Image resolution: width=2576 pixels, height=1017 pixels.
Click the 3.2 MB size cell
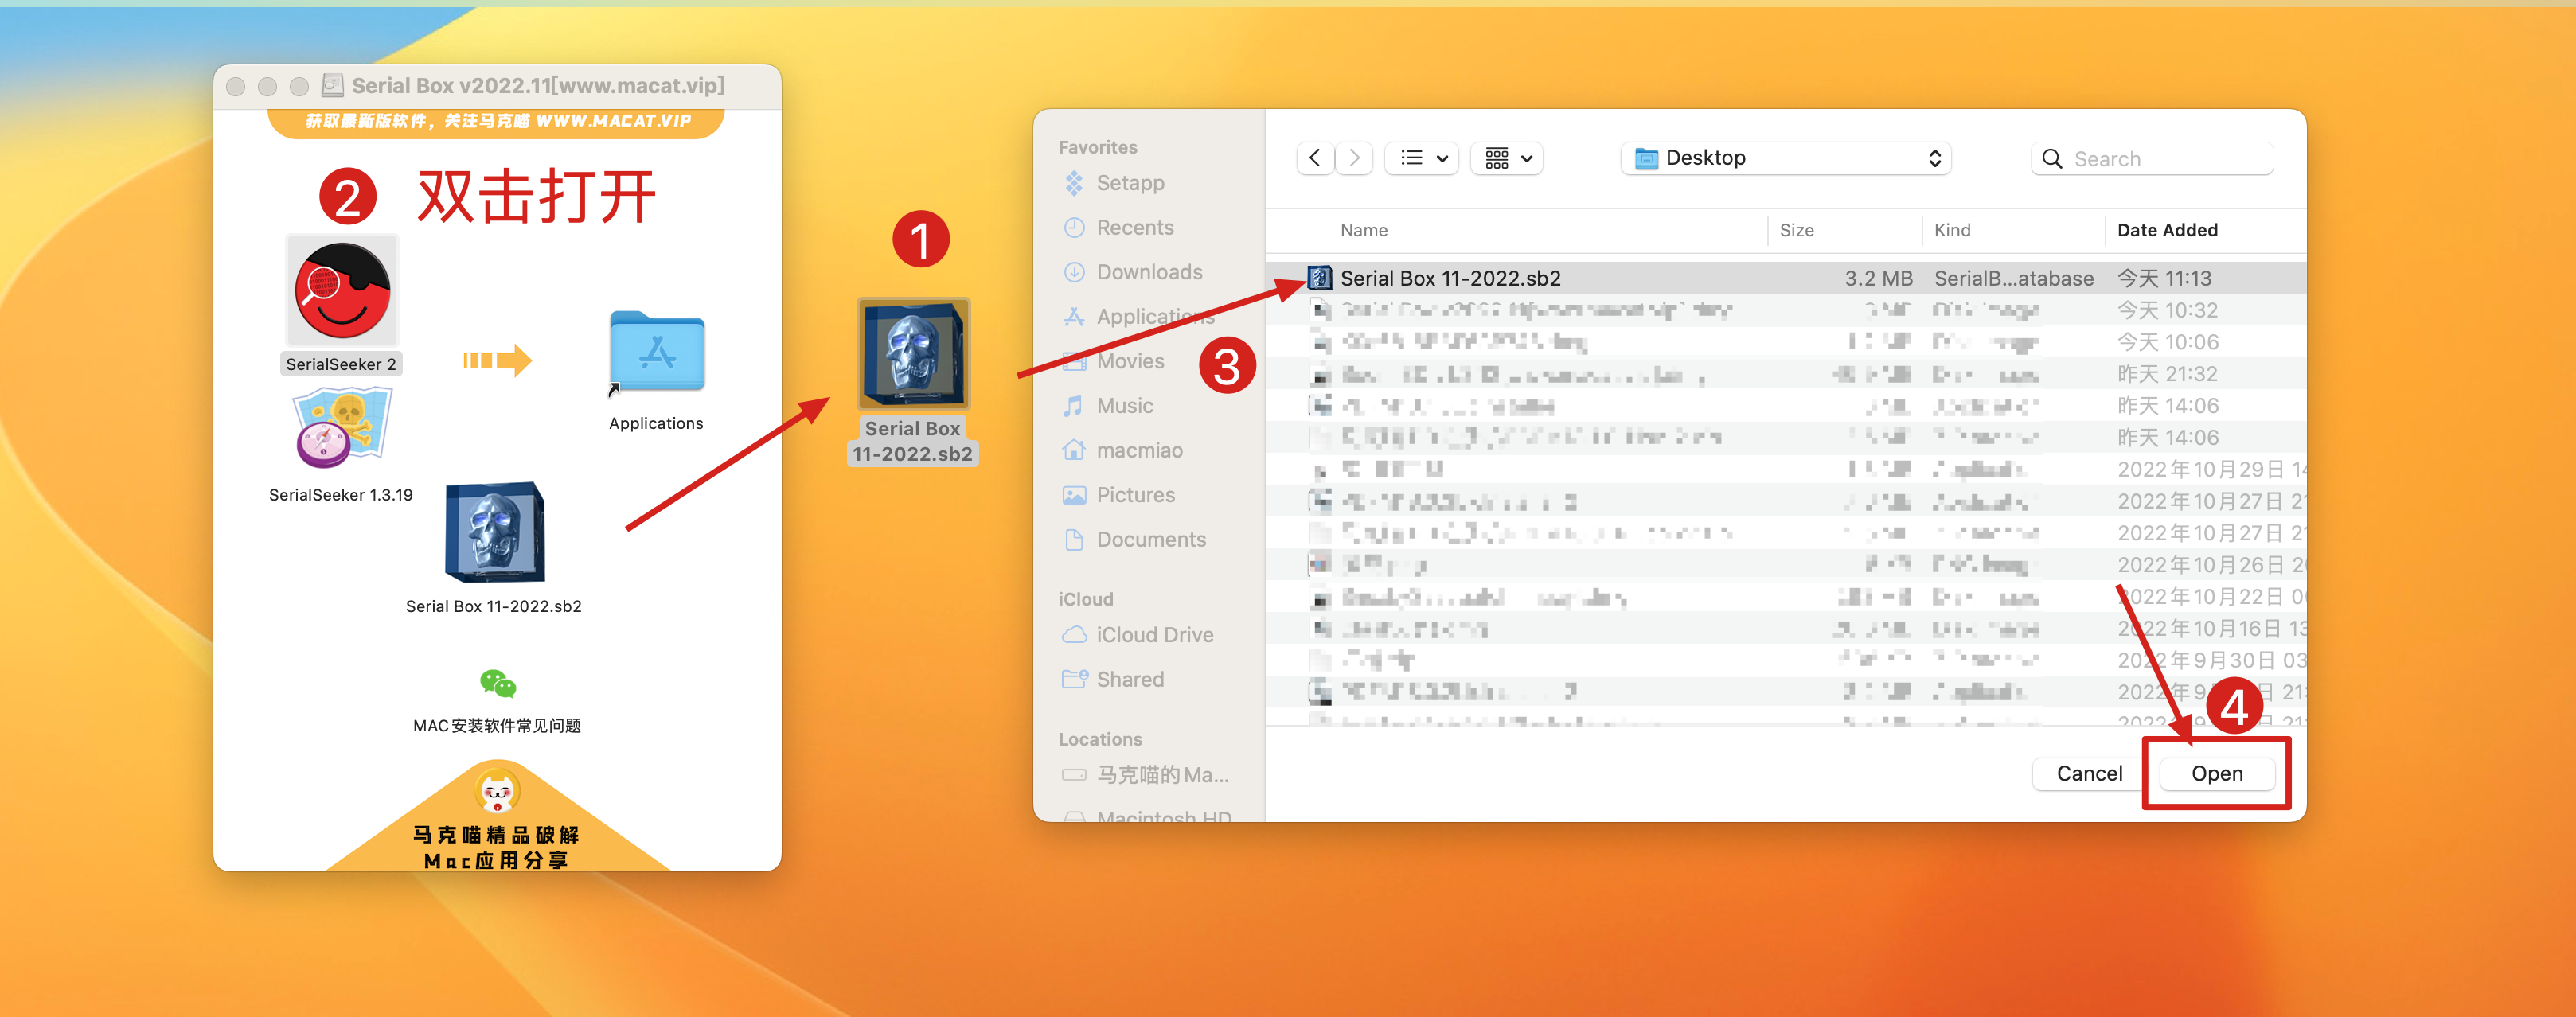click(x=1878, y=279)
